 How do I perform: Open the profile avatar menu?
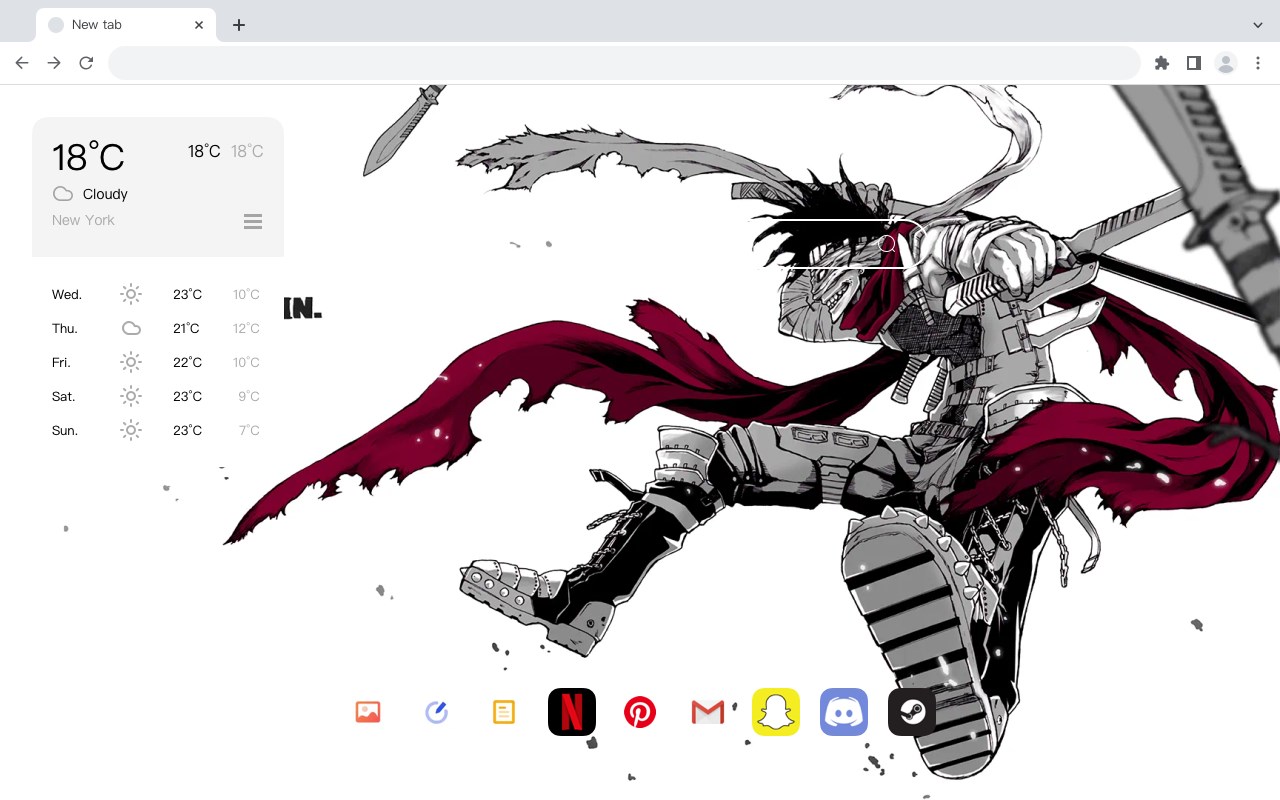[x=1226, y=63]
